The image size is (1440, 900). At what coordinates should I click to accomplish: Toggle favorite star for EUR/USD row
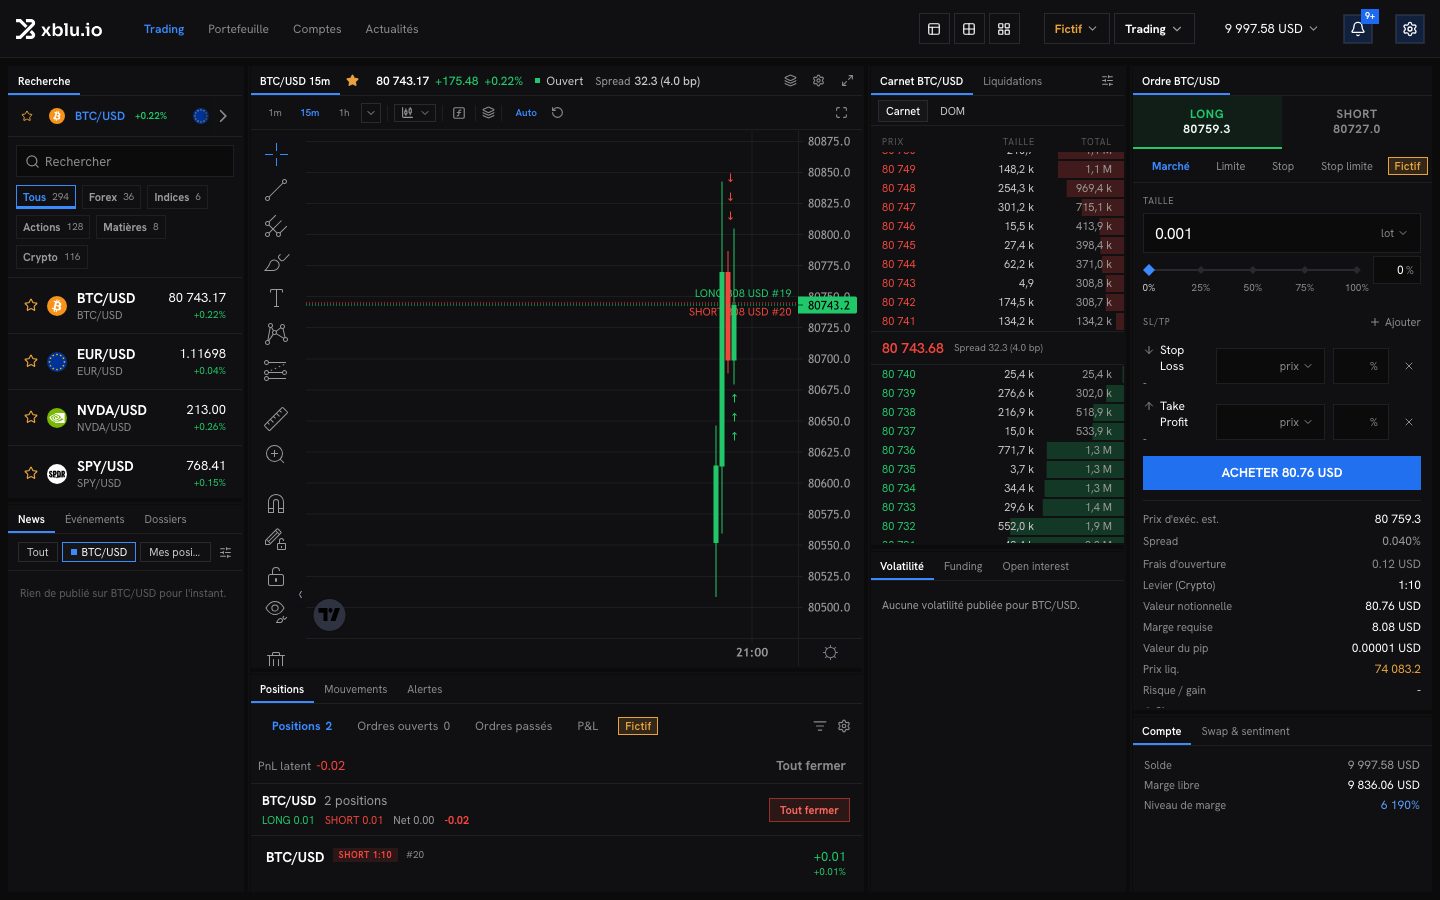coord(31,362)
